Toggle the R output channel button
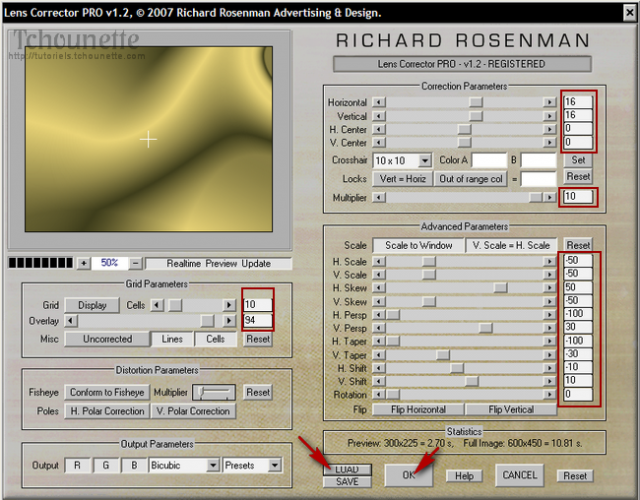This screenshot has height=500, width=640. 78,465
